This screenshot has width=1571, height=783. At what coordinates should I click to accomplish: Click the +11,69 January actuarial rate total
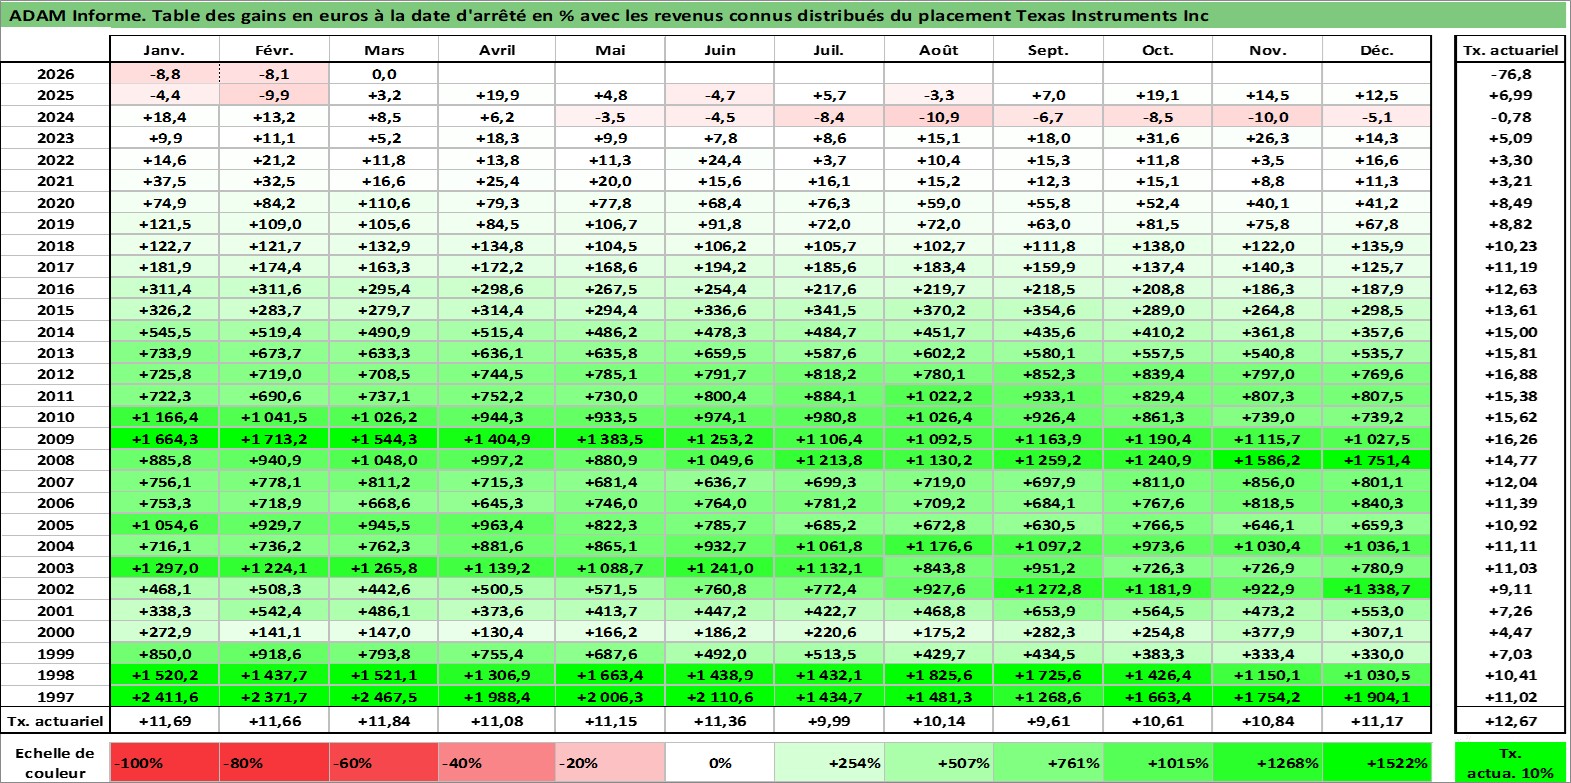pos(164,720)
